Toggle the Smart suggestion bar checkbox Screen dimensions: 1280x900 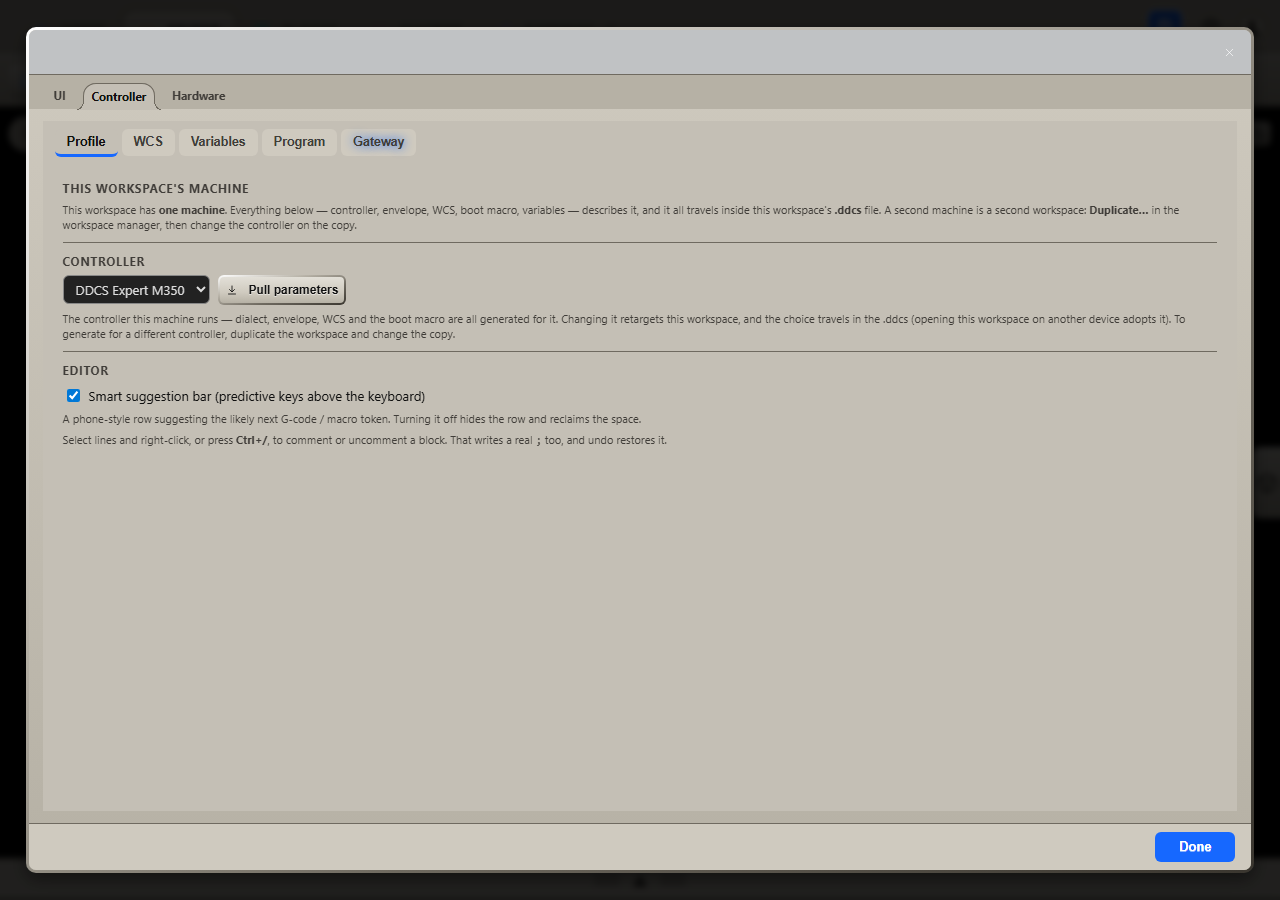(73, 396)
